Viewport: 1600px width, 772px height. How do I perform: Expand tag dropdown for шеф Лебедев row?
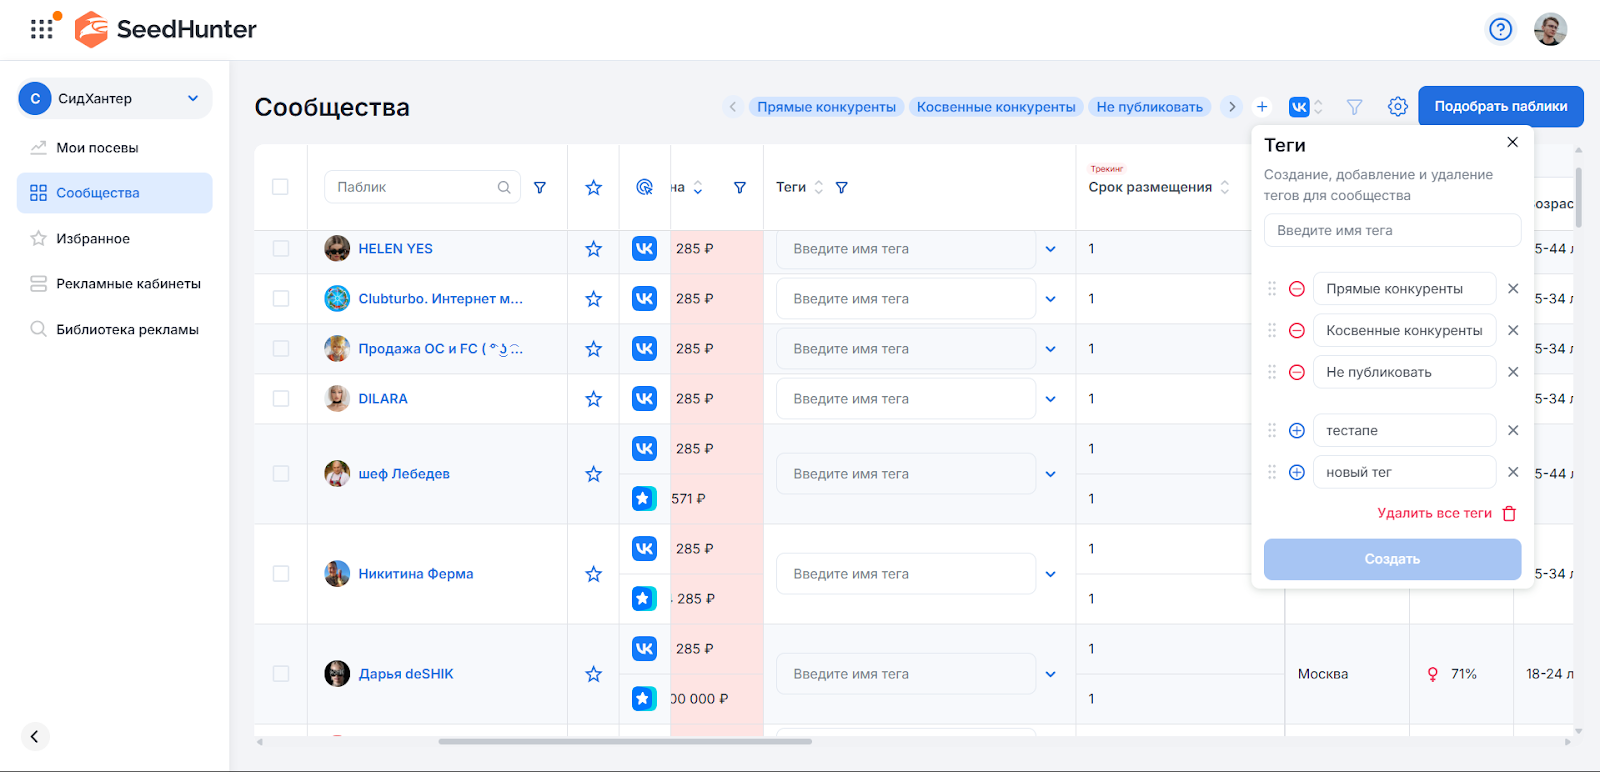1050,474
